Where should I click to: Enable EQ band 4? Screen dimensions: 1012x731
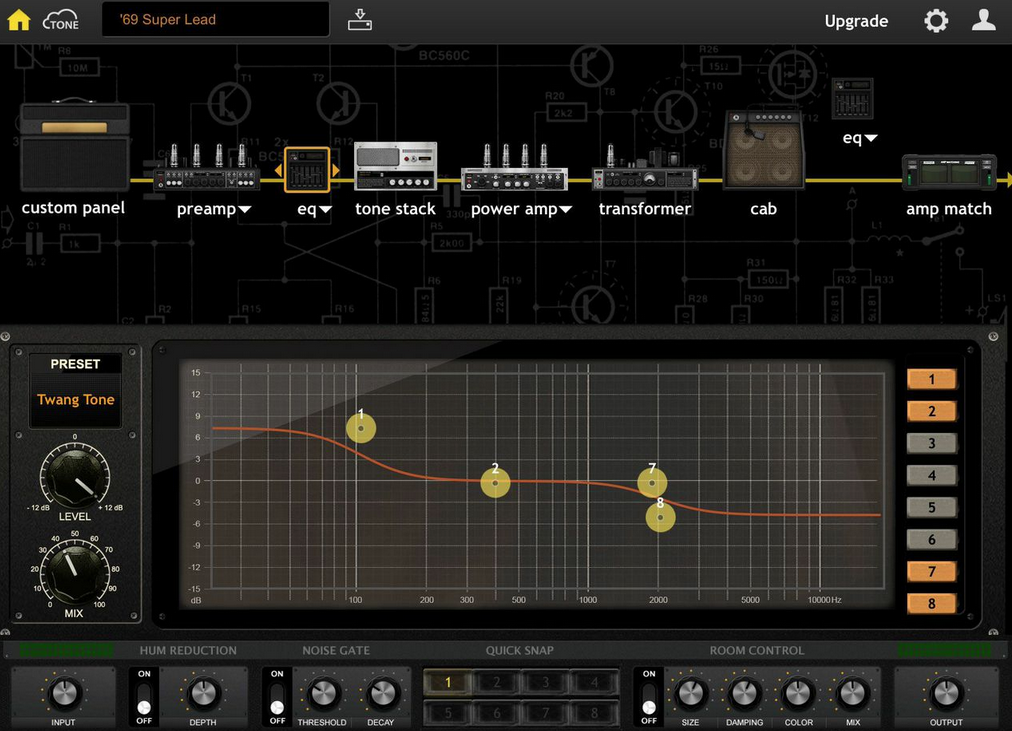coord(931,476)
